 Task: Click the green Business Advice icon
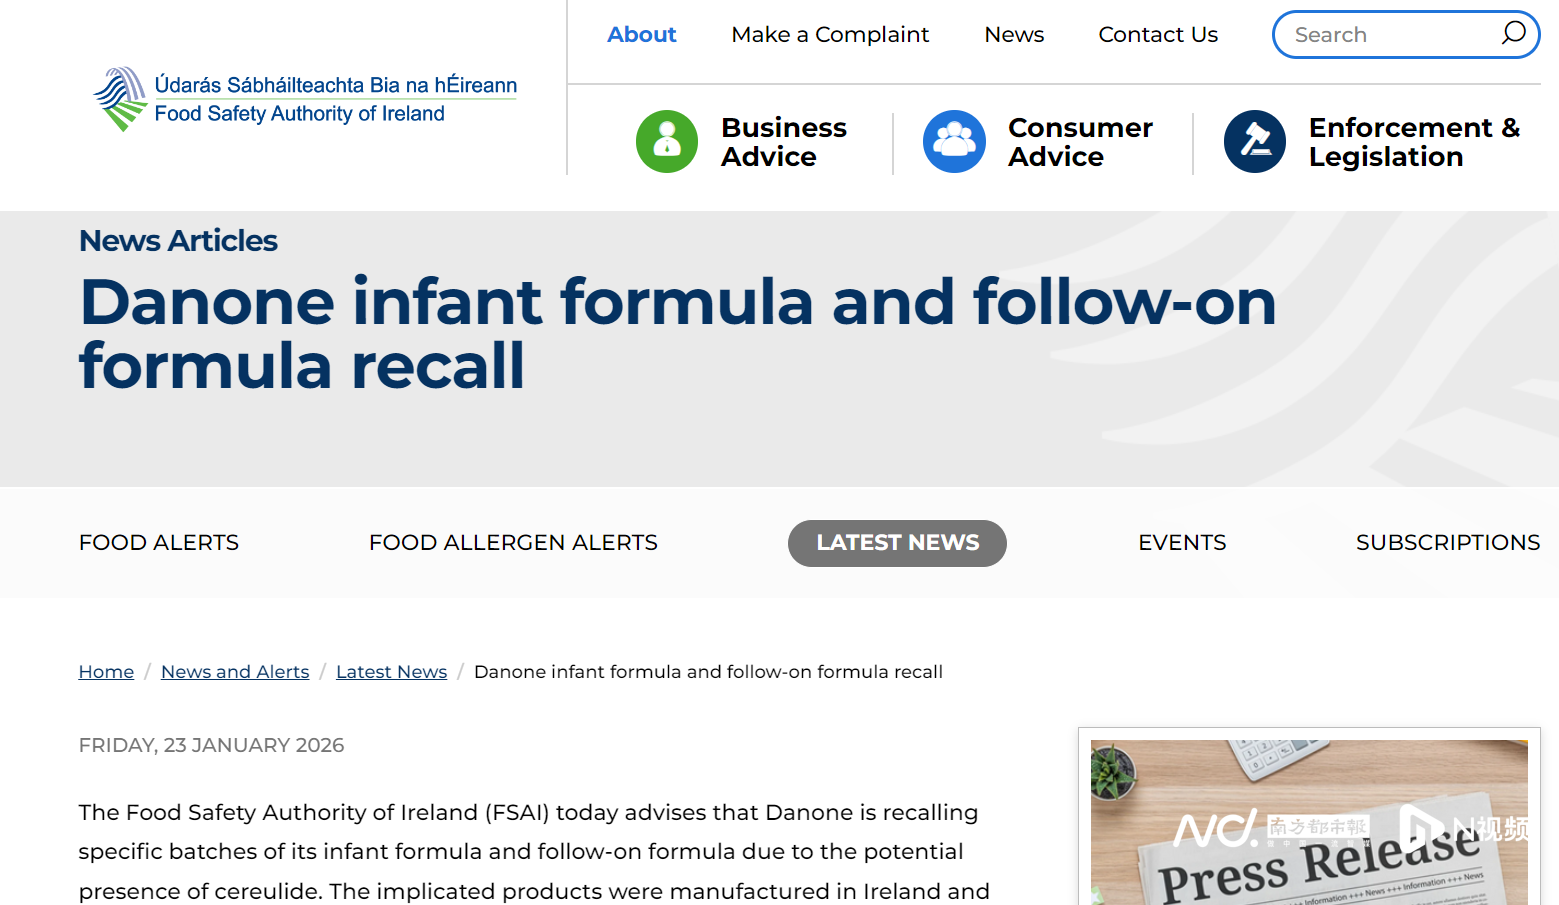pos(667,142)
